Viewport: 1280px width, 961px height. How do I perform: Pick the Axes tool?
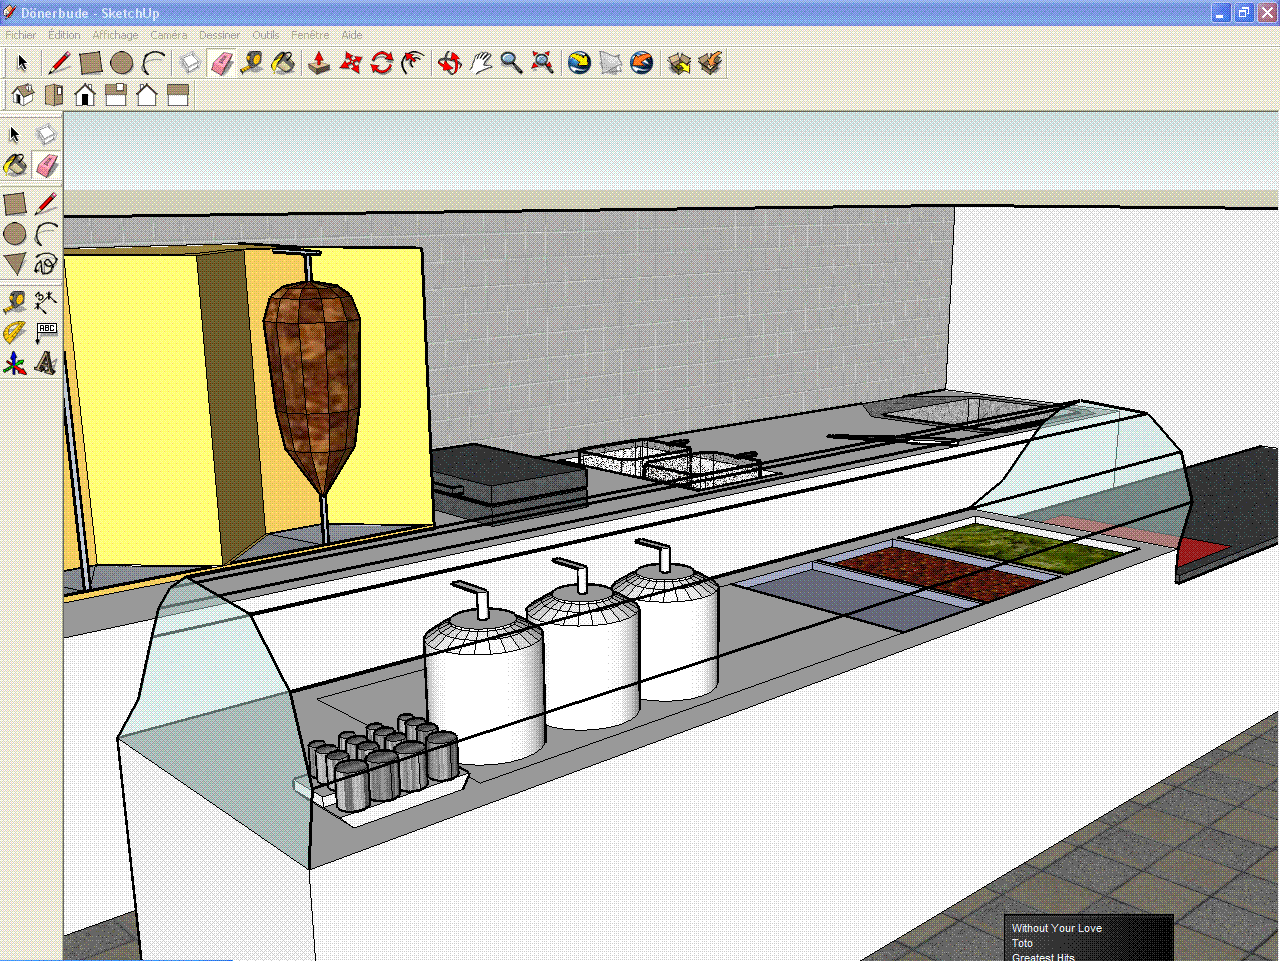15,363
